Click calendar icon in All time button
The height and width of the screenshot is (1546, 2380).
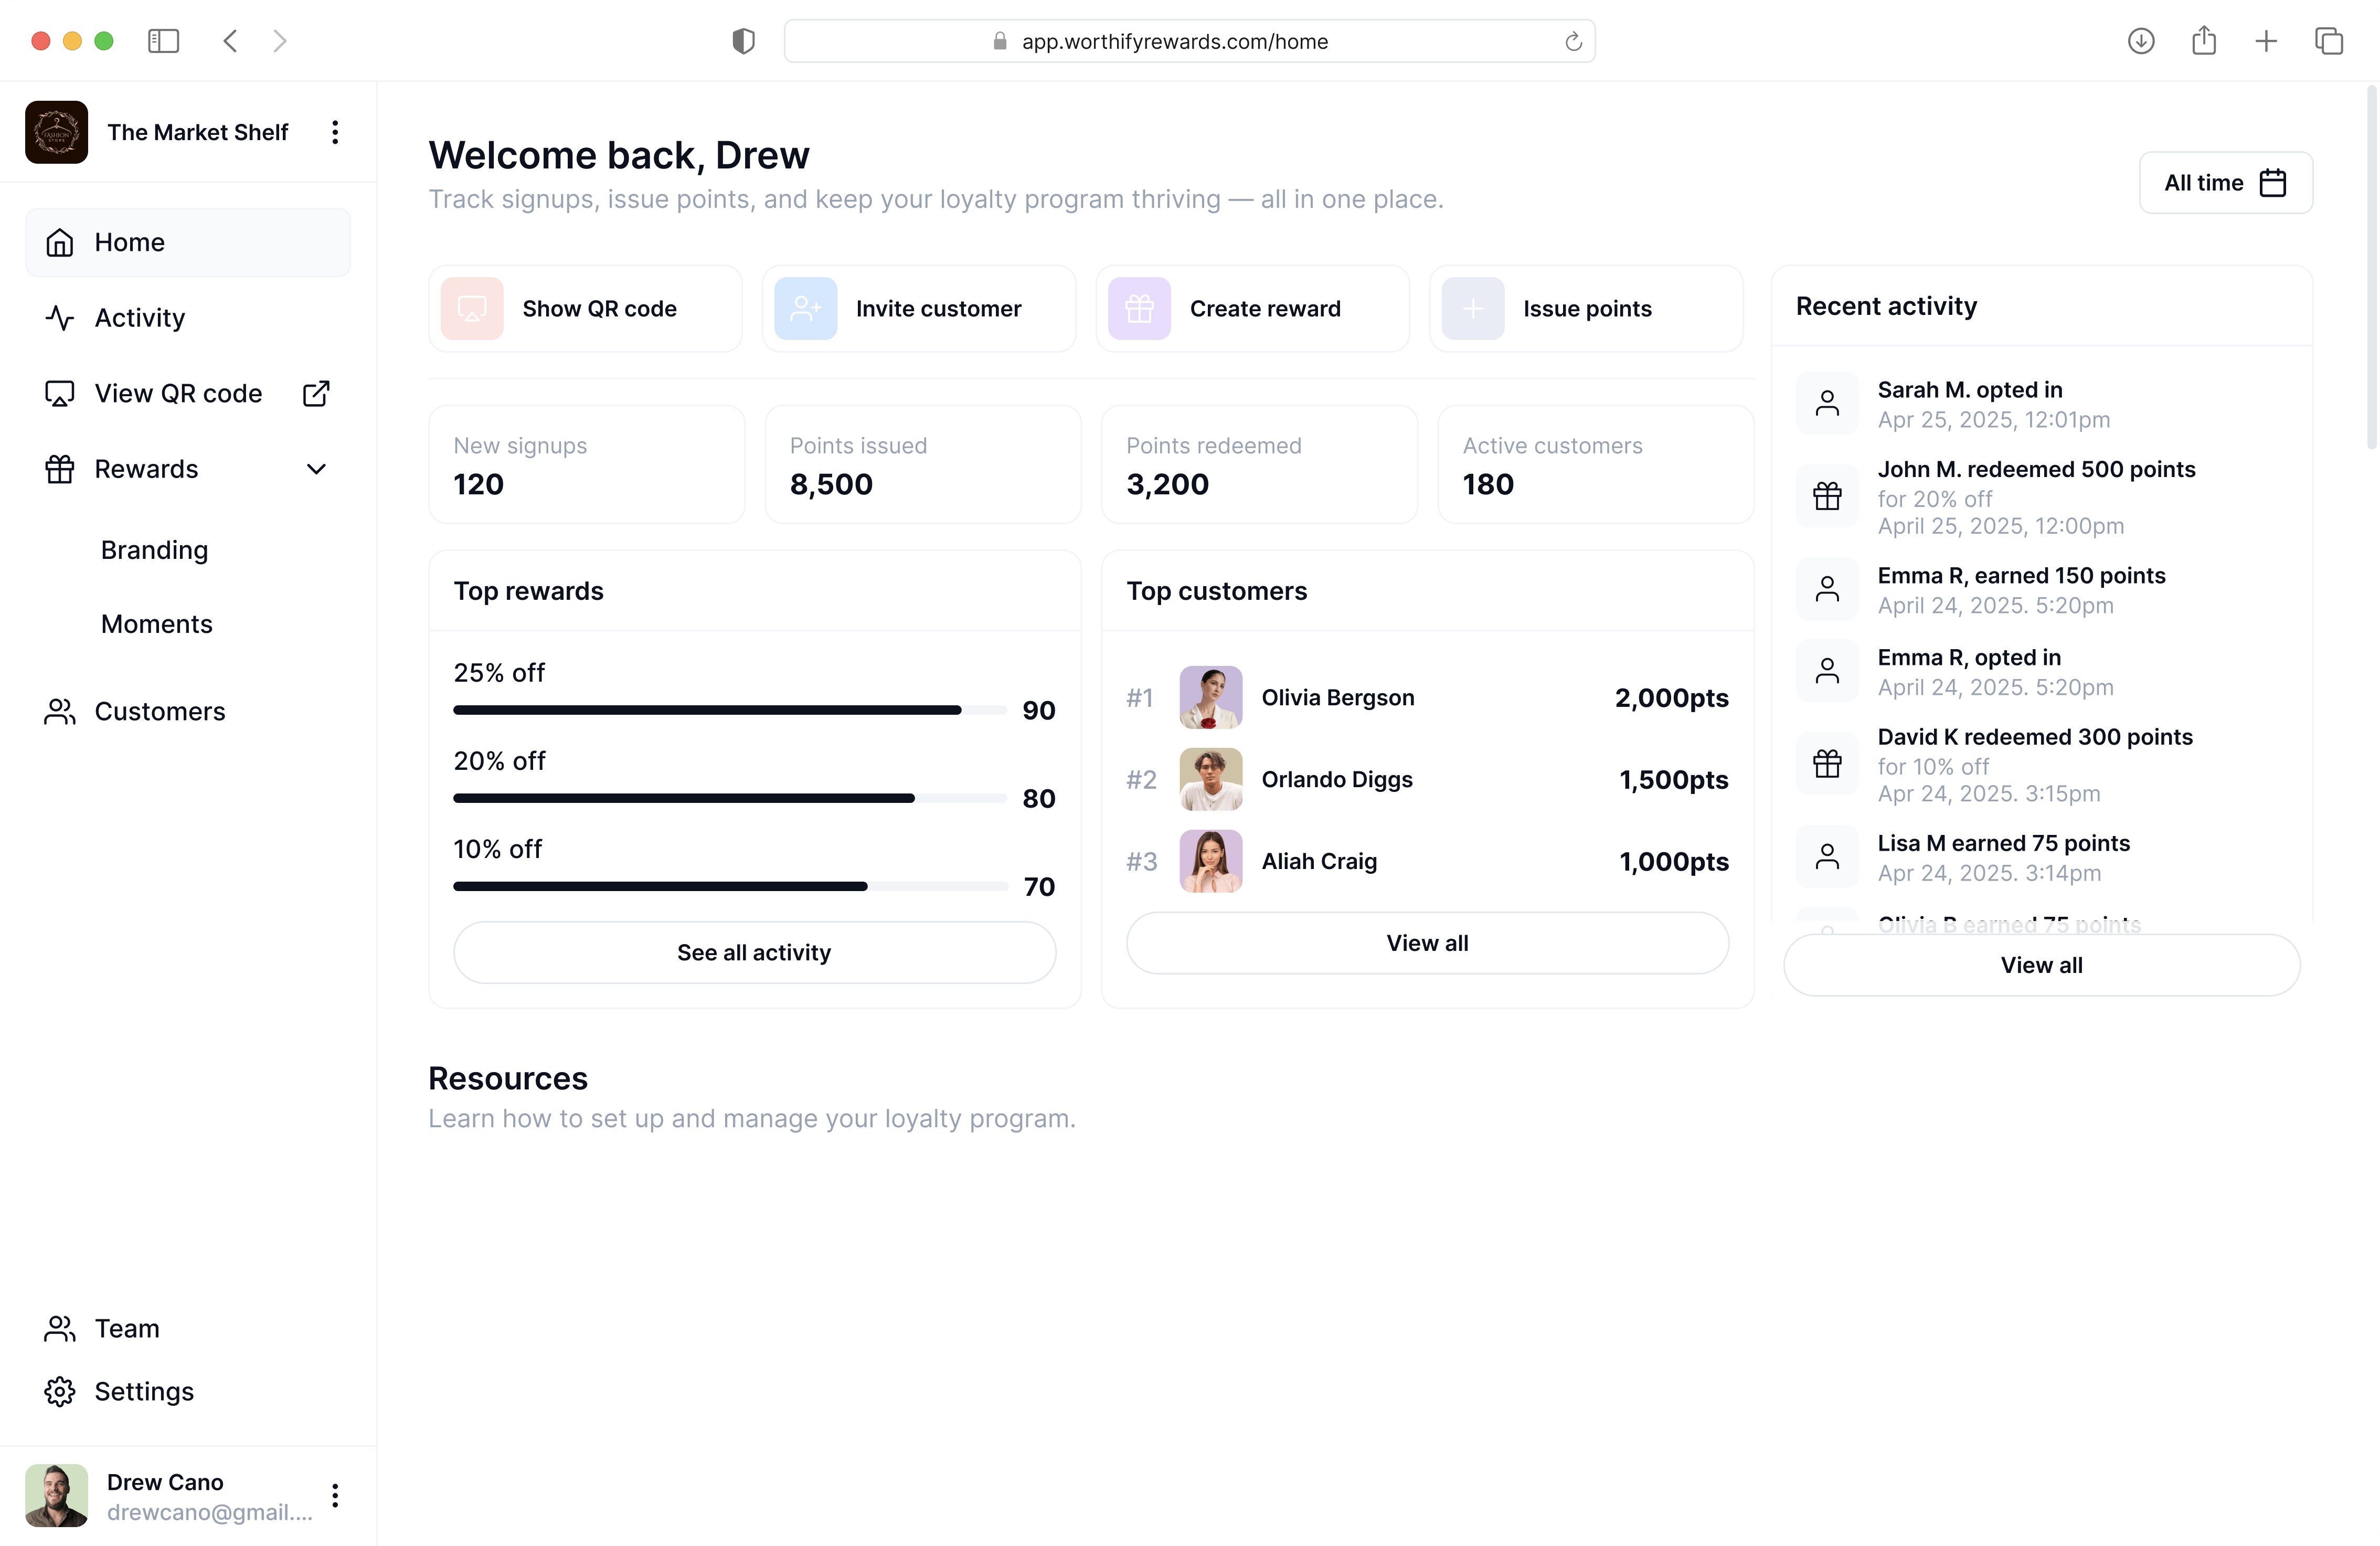(2273, 183)
